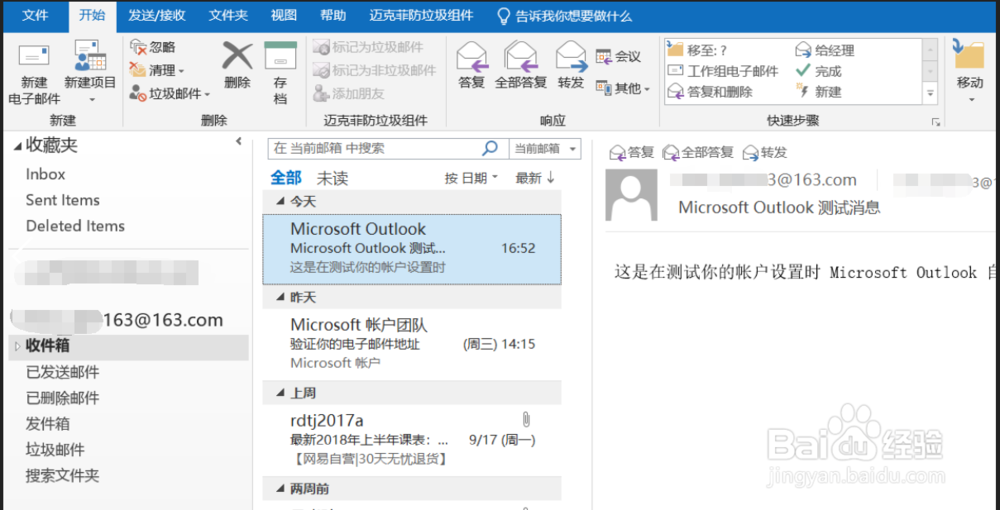Open the Microsoft 帐户团队 email
The image size is (1000, 510).
pyautogui.click(x=412, y=344)
